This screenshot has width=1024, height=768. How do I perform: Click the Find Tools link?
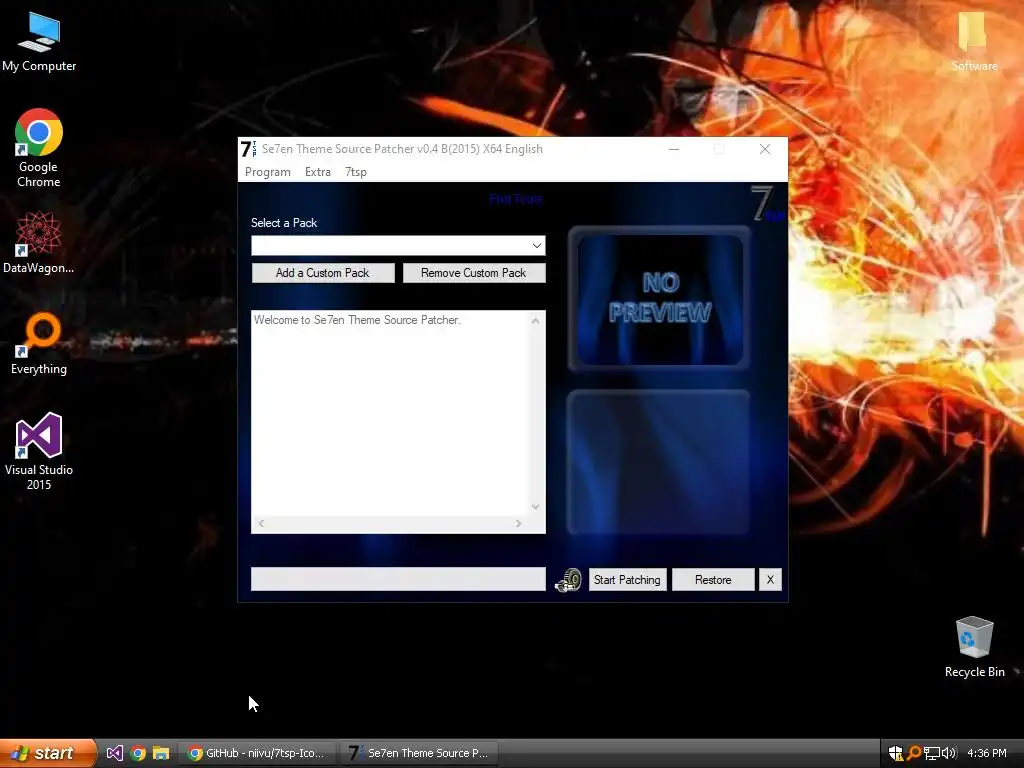pyautogui.click(x=516, y=199)
